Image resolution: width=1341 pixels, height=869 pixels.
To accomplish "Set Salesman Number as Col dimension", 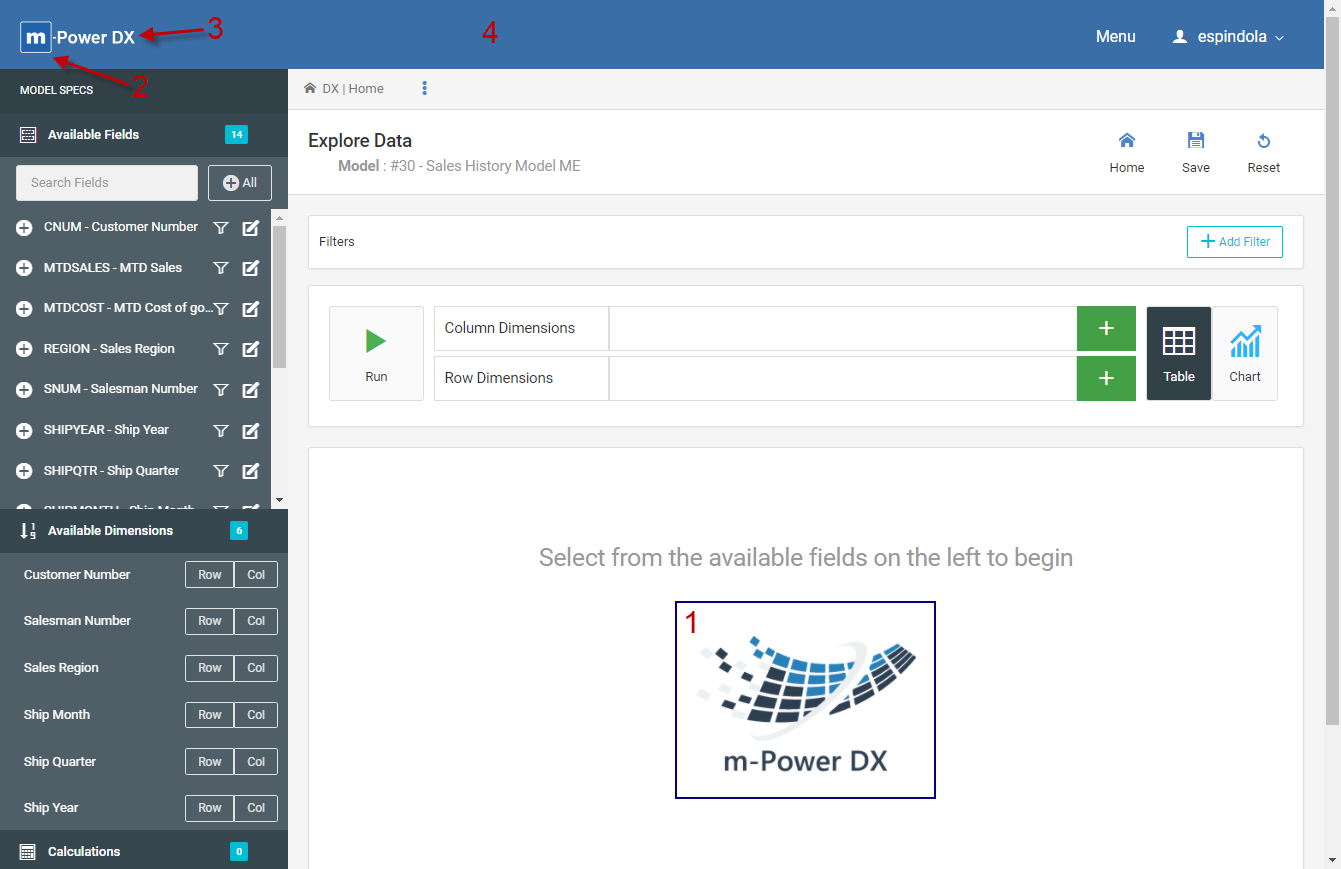I will [256, 621].
